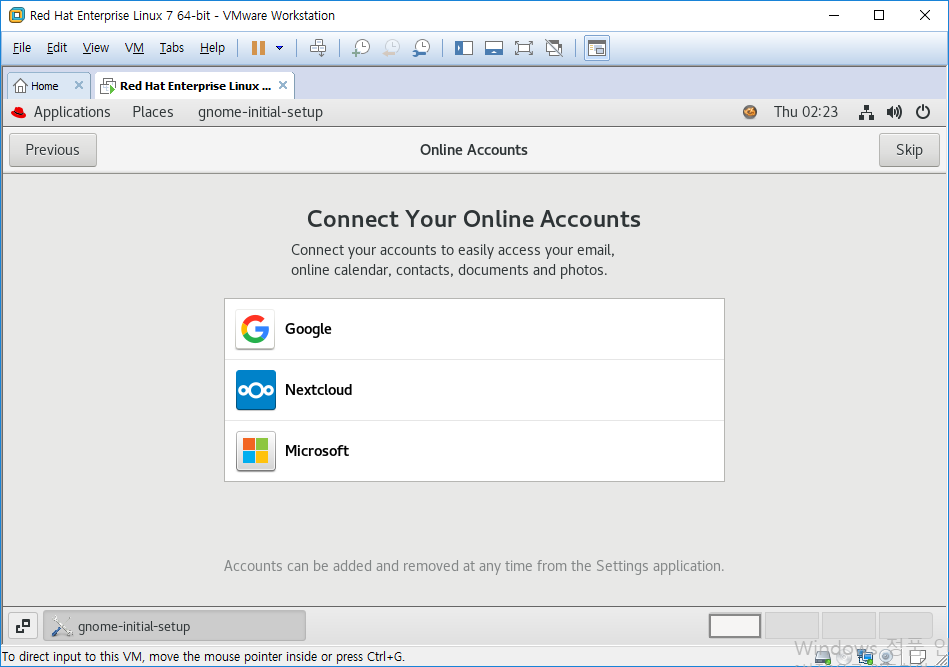This screenshot has height=667, width=949.
Task: Connect a Nextcloud account
Action: pyautogui.click(x=474, y=390)
